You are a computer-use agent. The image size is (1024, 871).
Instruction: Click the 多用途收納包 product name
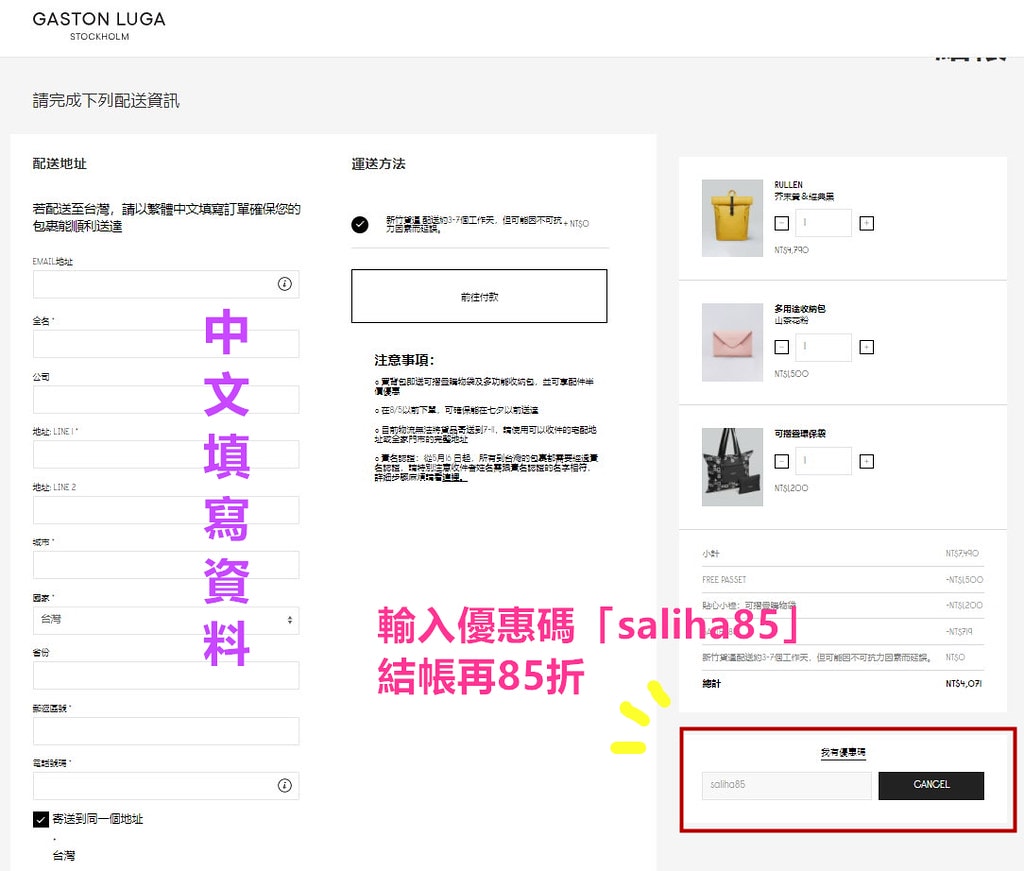click(x=800, y=309)
